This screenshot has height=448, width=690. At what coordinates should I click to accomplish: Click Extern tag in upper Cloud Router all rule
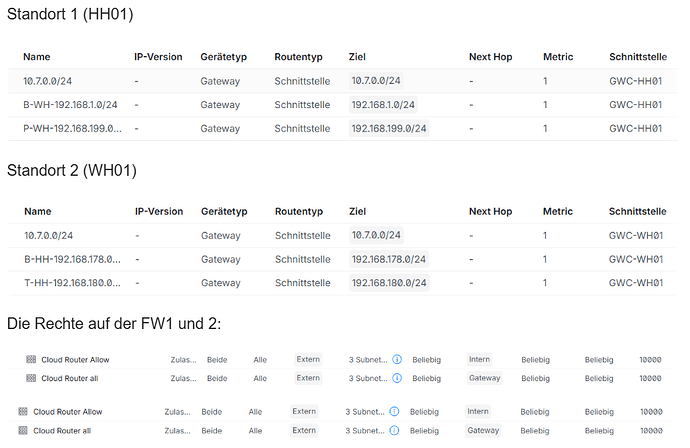click(308, 378)
